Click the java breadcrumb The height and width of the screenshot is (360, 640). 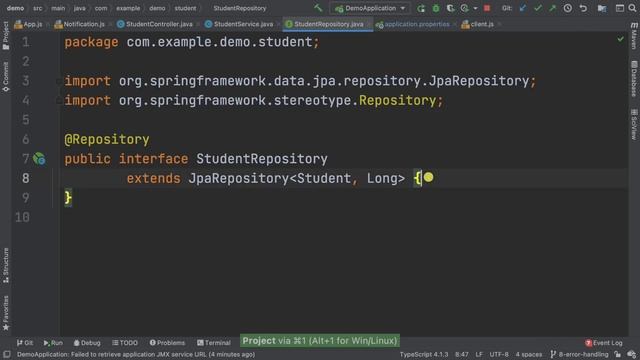point(80,8)
